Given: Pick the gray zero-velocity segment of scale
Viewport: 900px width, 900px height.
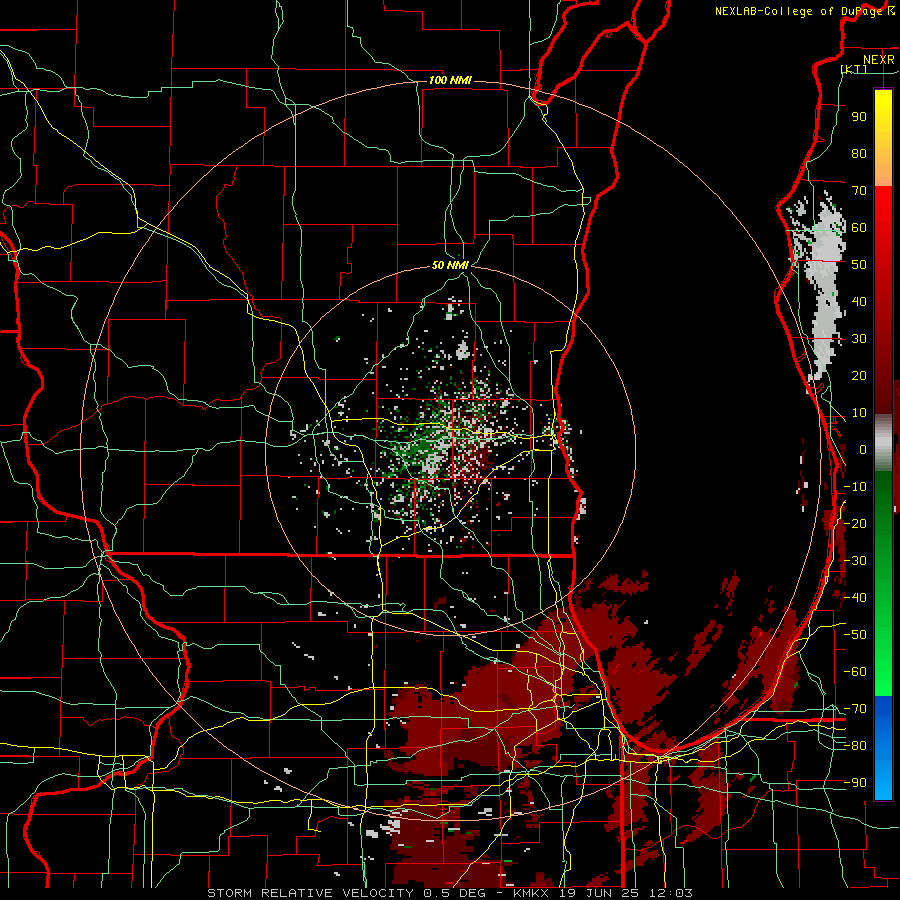Looking at the screenshot, I should coord(883,442).
